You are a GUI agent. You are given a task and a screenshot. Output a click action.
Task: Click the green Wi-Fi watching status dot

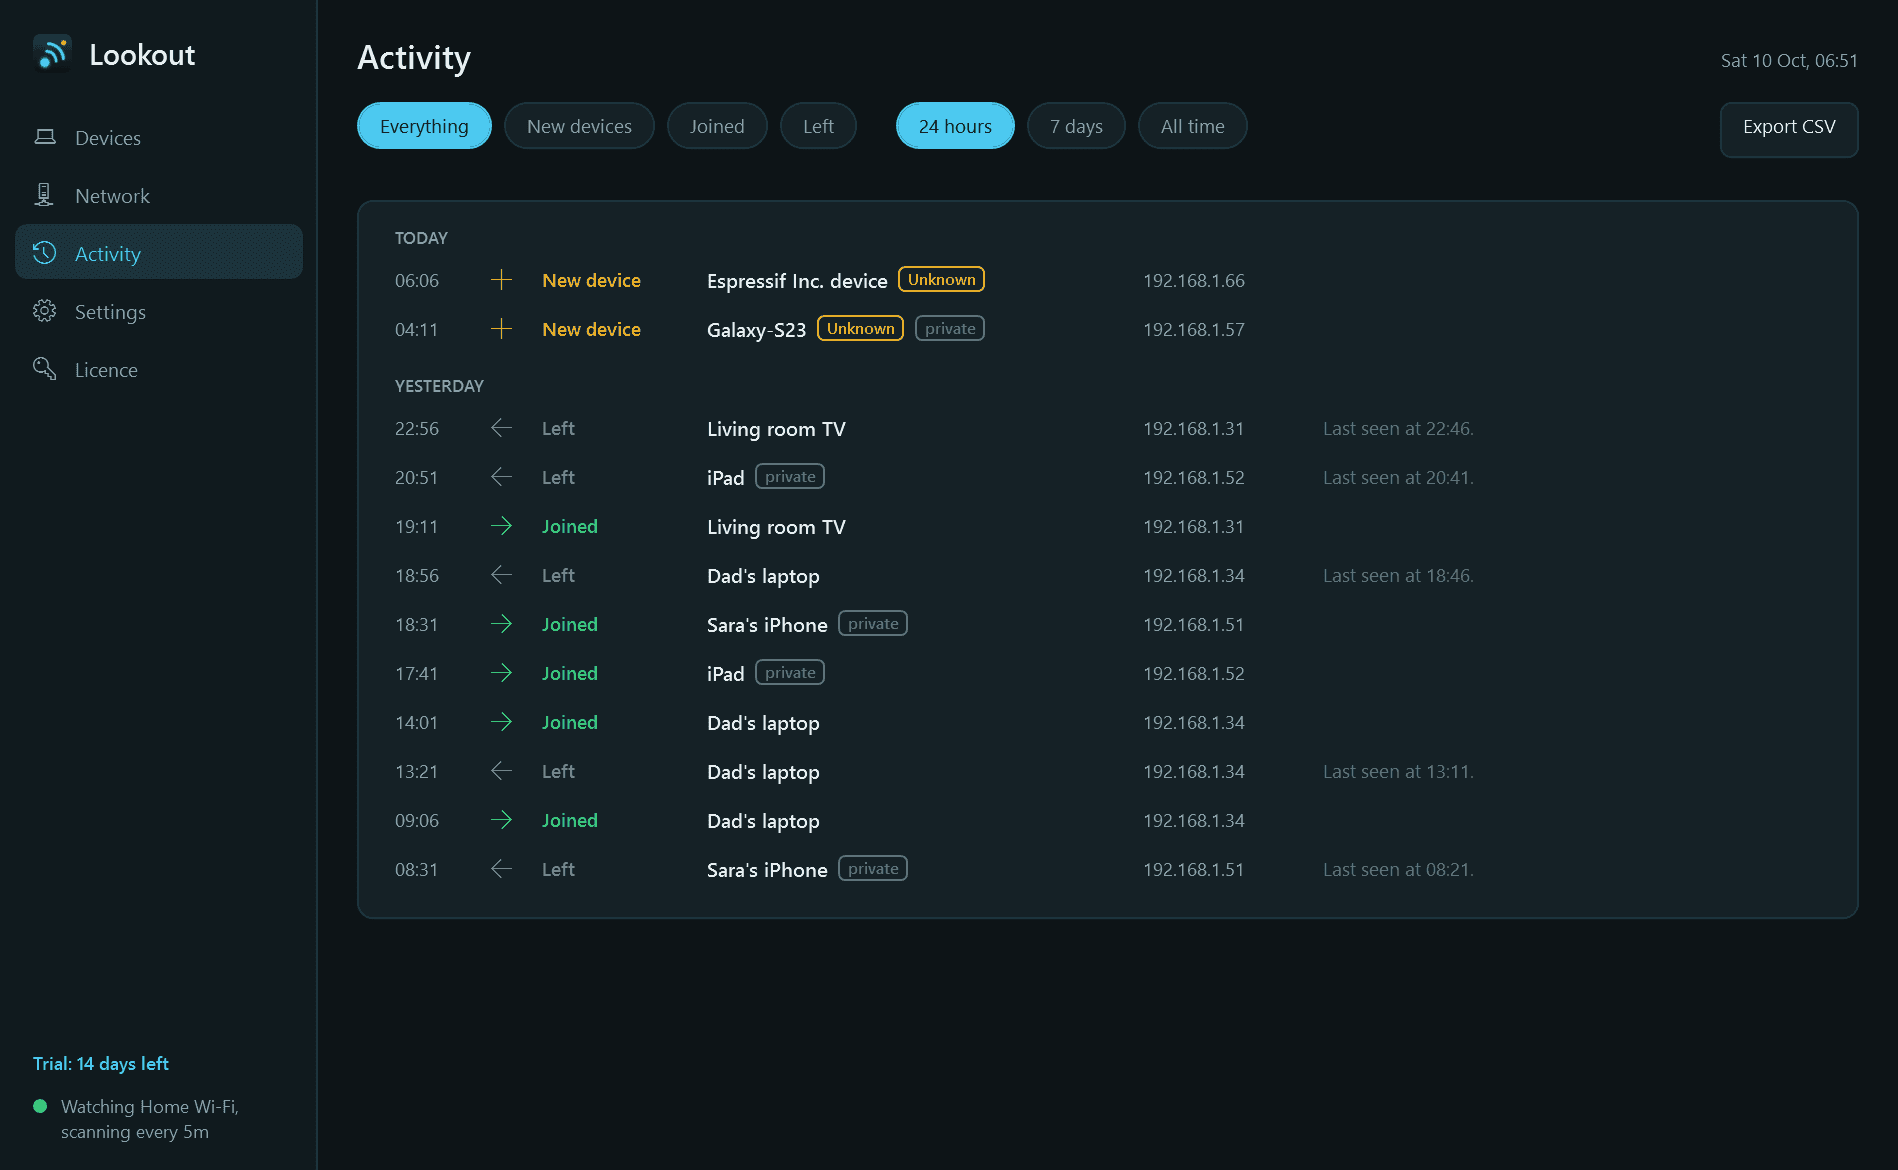click(40, 1106)
